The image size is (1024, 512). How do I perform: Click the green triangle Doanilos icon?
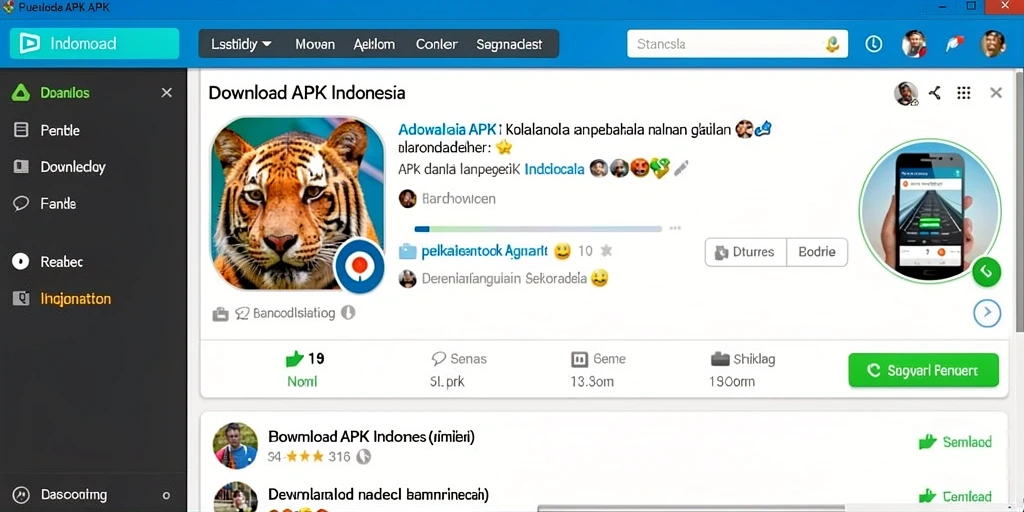21,93
